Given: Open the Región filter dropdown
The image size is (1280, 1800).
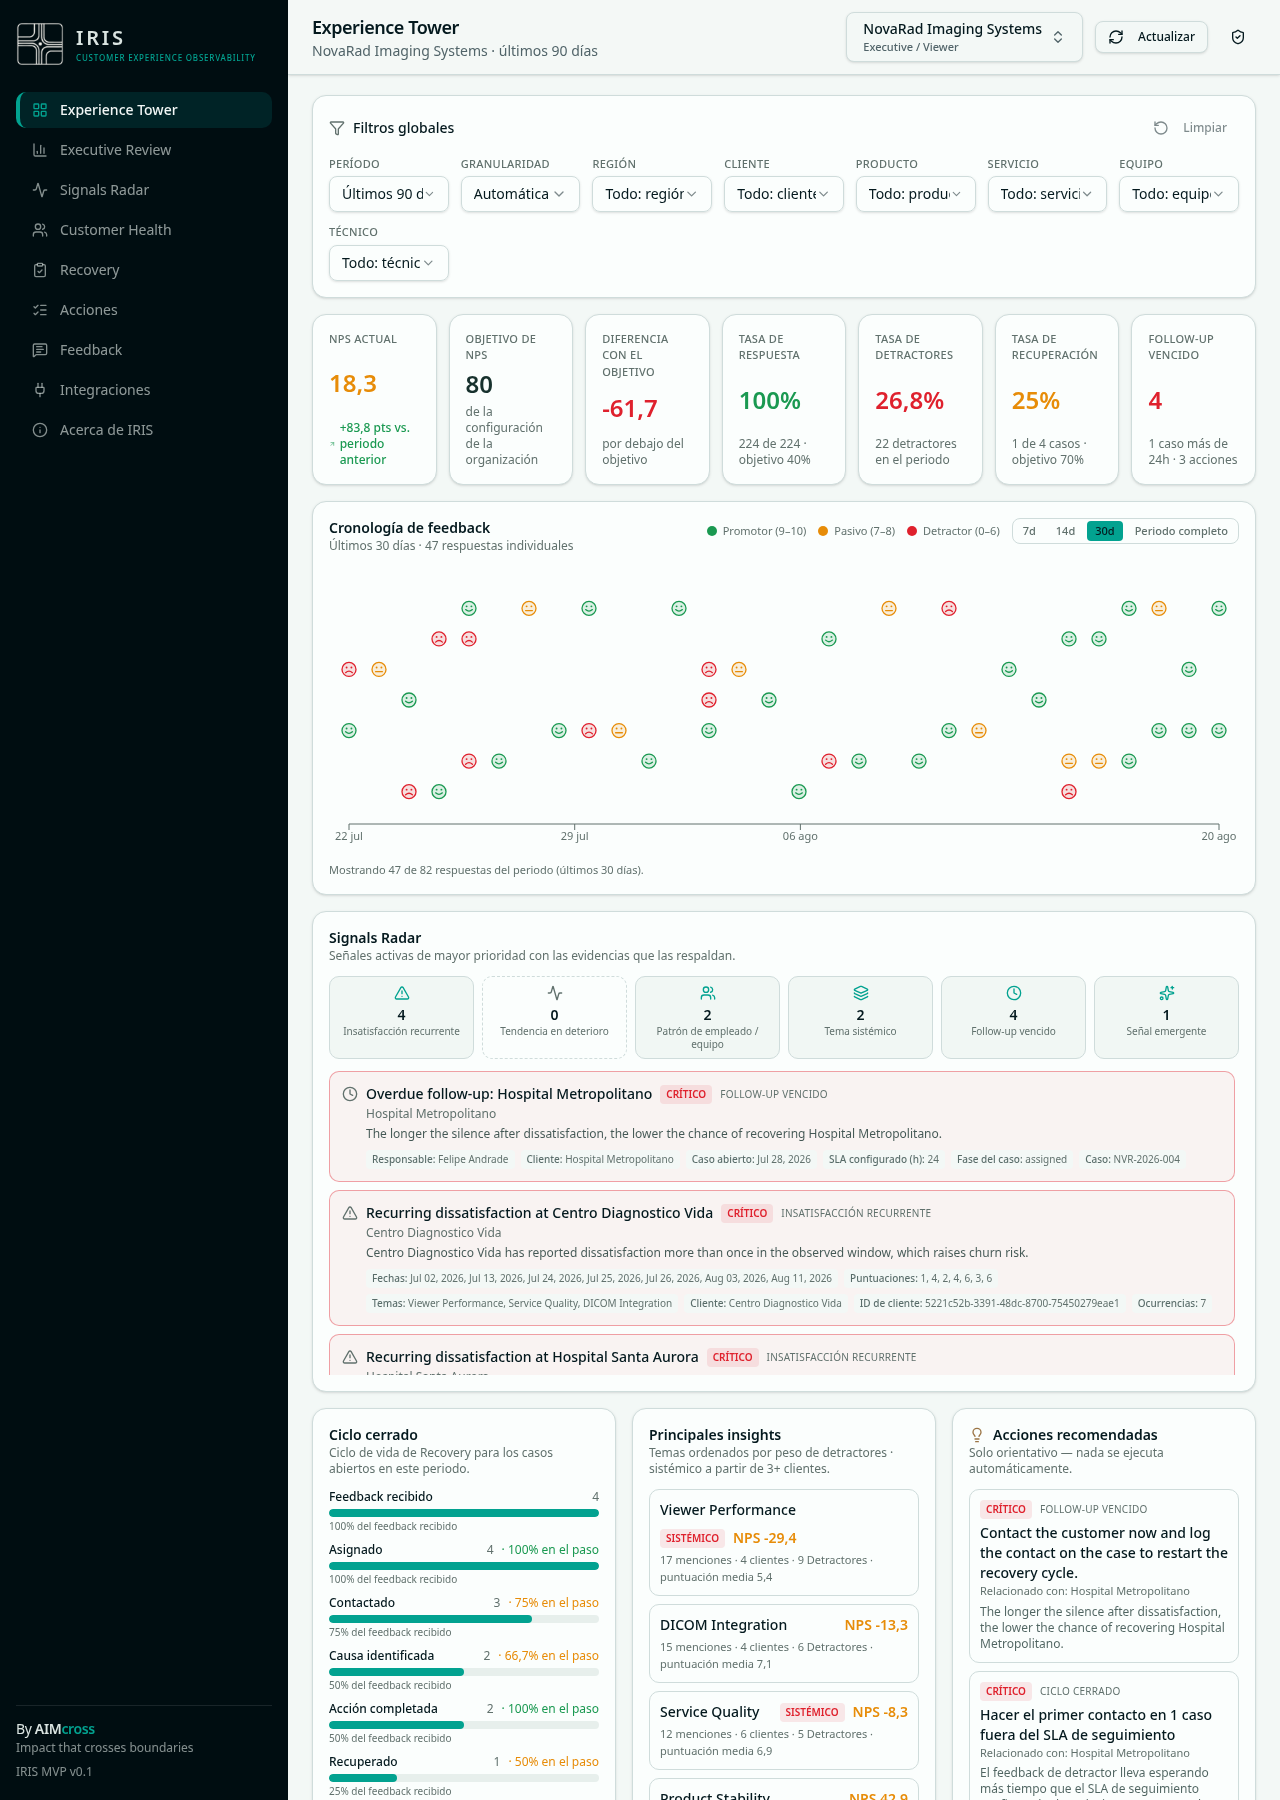Looking at the screenshot, I should pyautogui.click(x=652, y=194).
